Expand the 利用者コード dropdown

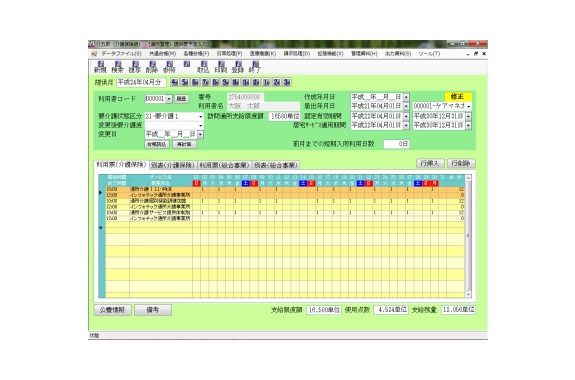[169, 99]
